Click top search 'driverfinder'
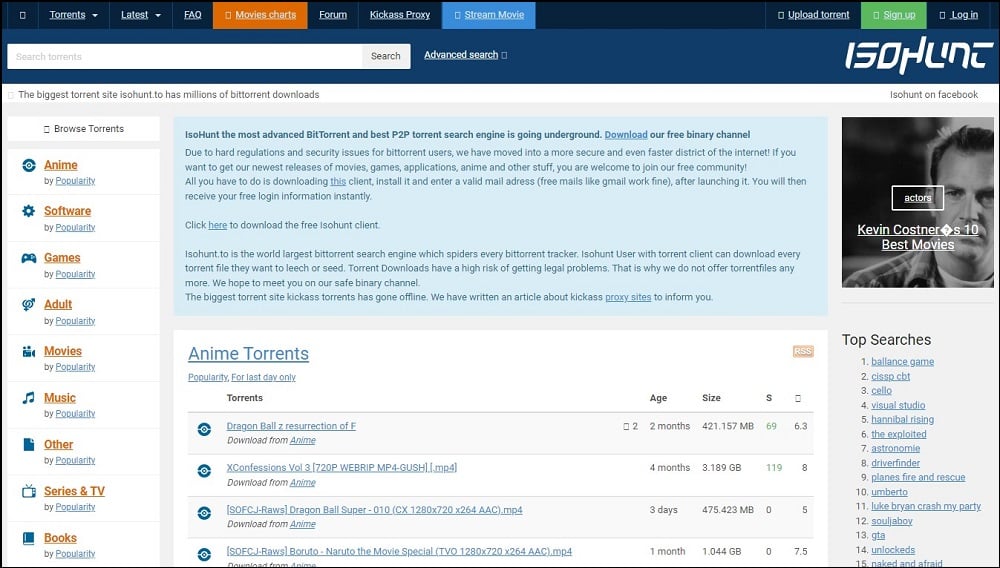Viewport: 1000px width, 568px height. pyautogui.click(x=895, y=463)
